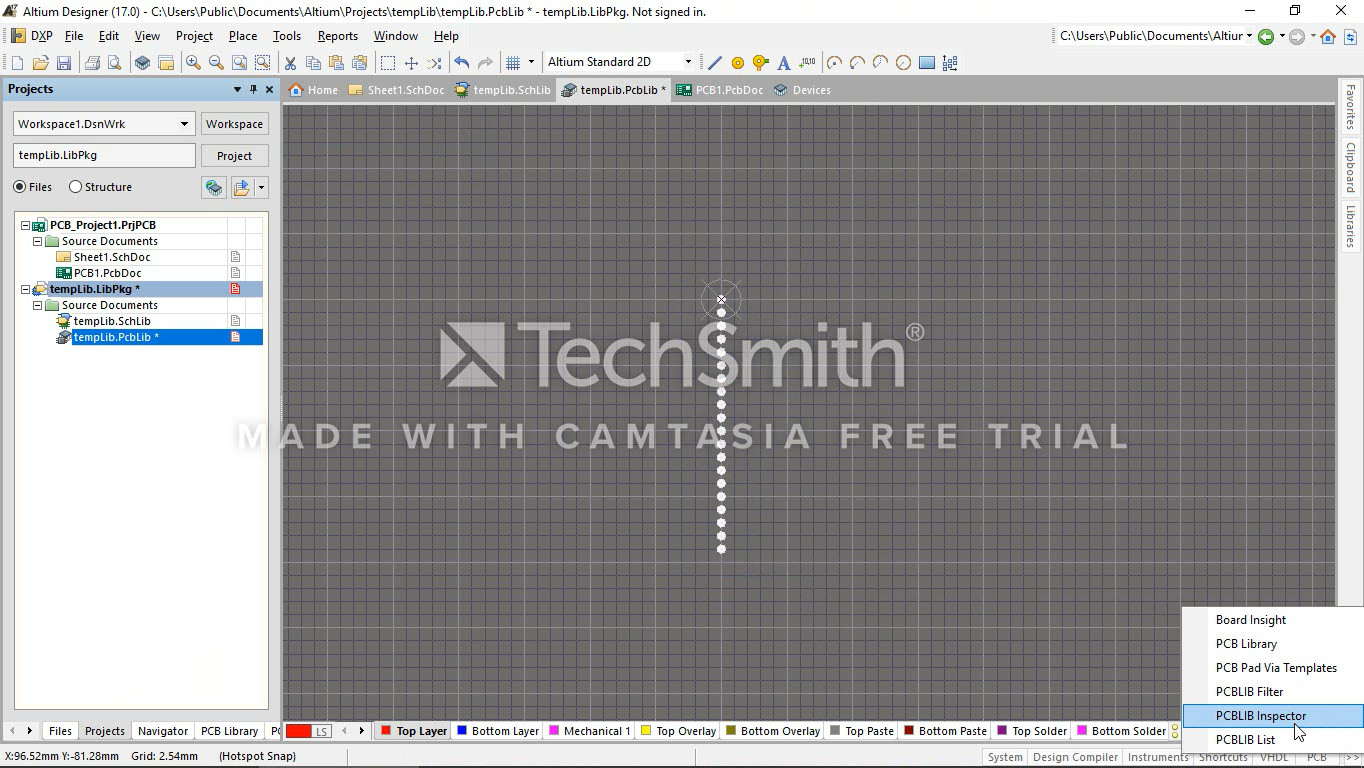Select the Place Pad tool
Image resolution: width=1364 pixels, height=768 pixels.
click(738, 63)
